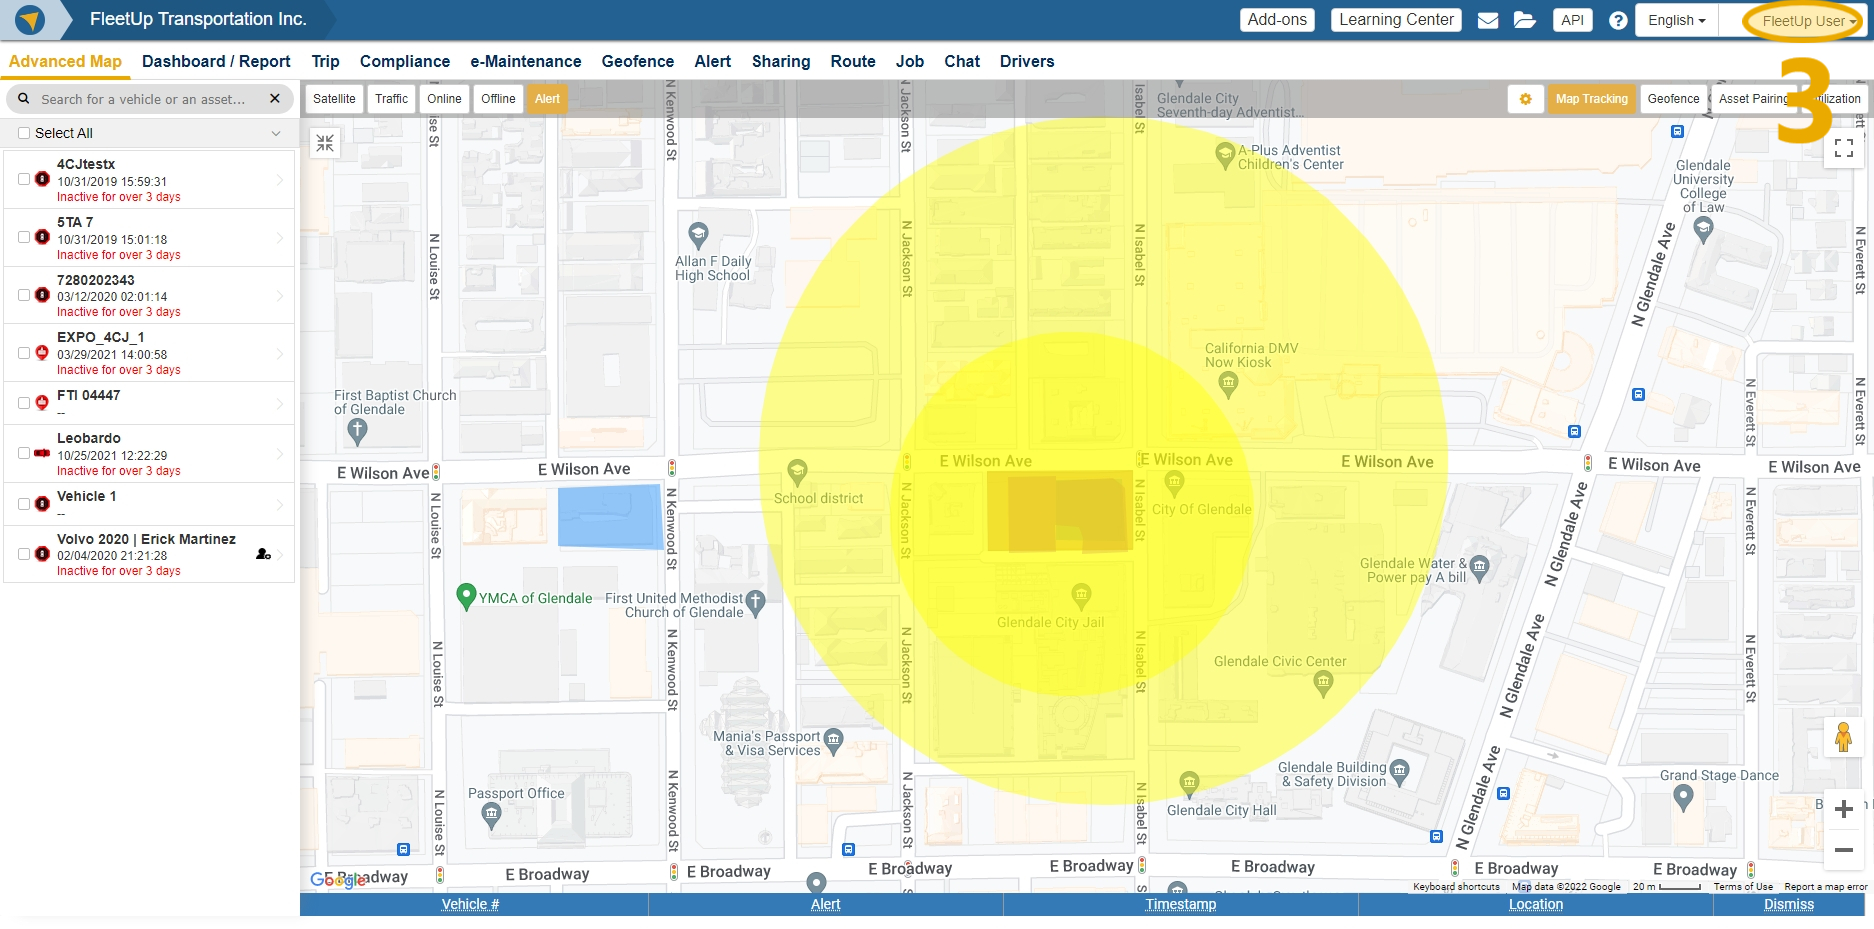Expand the 7280202343 row chevron
The height and width of the screenshot is (929, 1874).
pyautogui.click(x=279, y=296)
